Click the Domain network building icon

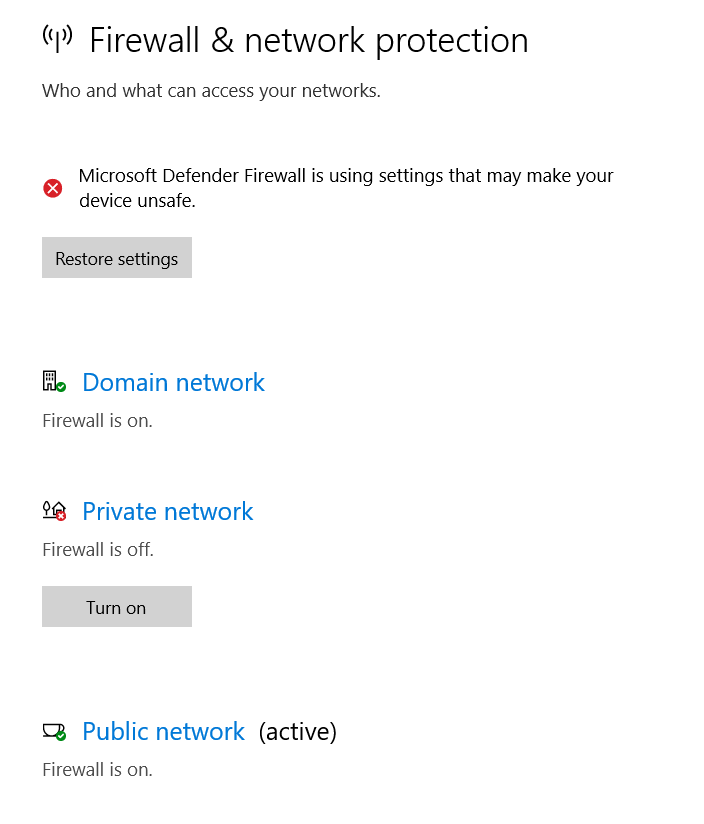(x=50, y=380)
